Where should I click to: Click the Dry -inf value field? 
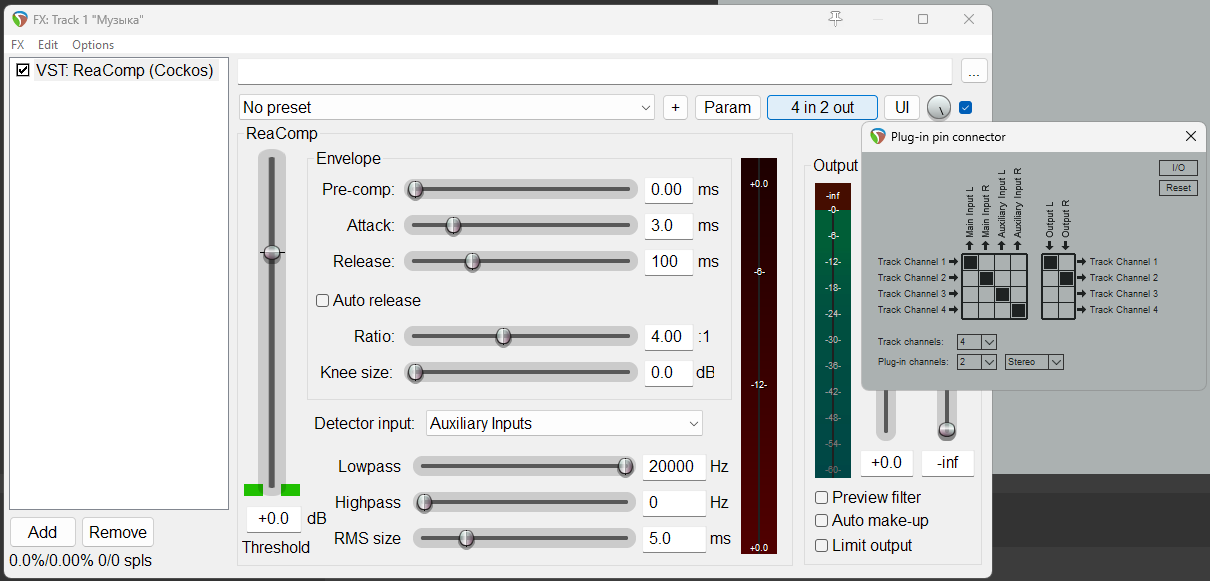[x=947, y=462]
